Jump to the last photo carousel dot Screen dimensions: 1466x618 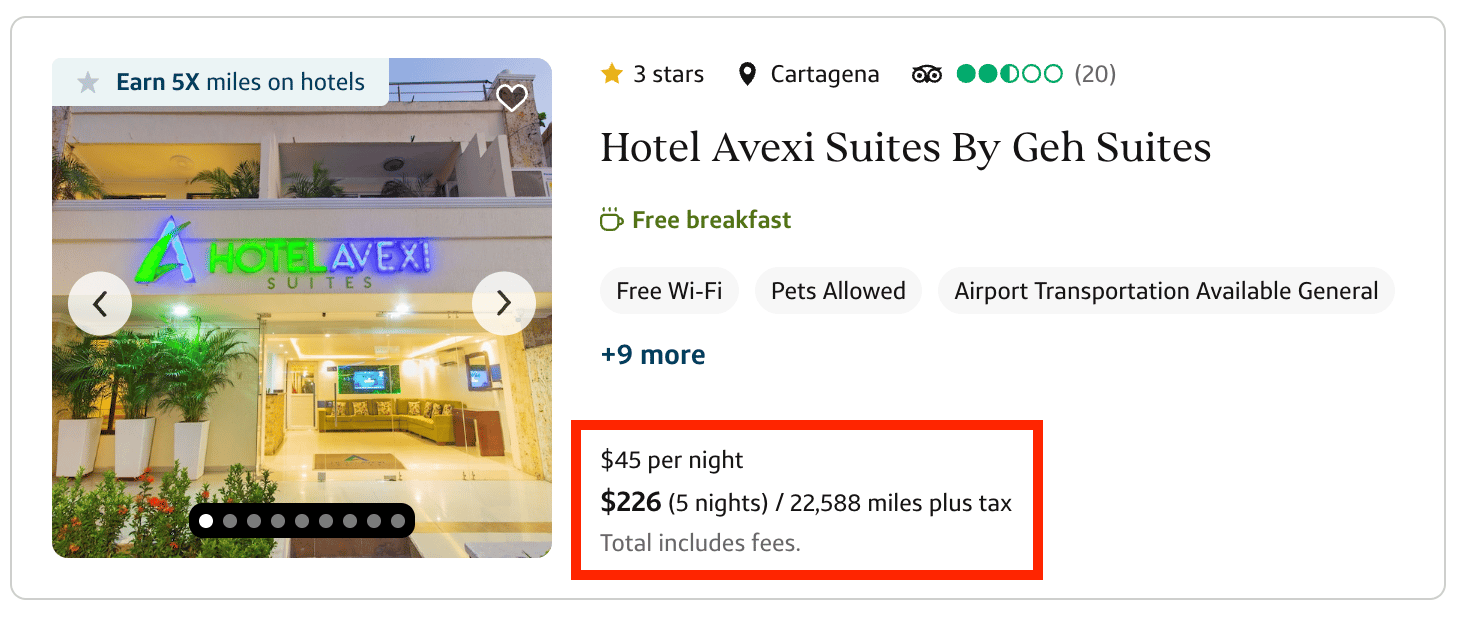tap(398, 521)
